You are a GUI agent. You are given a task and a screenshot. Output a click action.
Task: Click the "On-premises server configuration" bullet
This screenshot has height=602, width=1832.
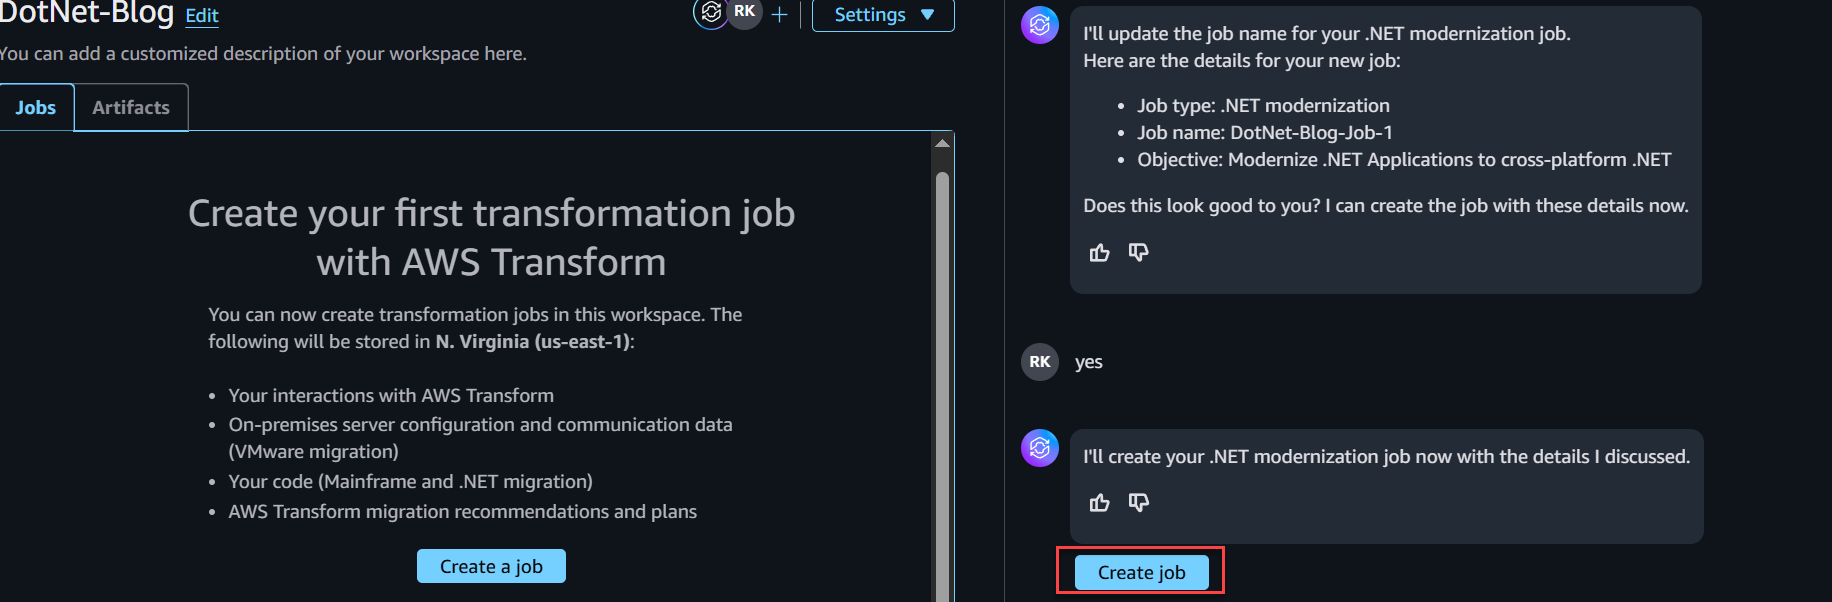(x=480, y=438)
